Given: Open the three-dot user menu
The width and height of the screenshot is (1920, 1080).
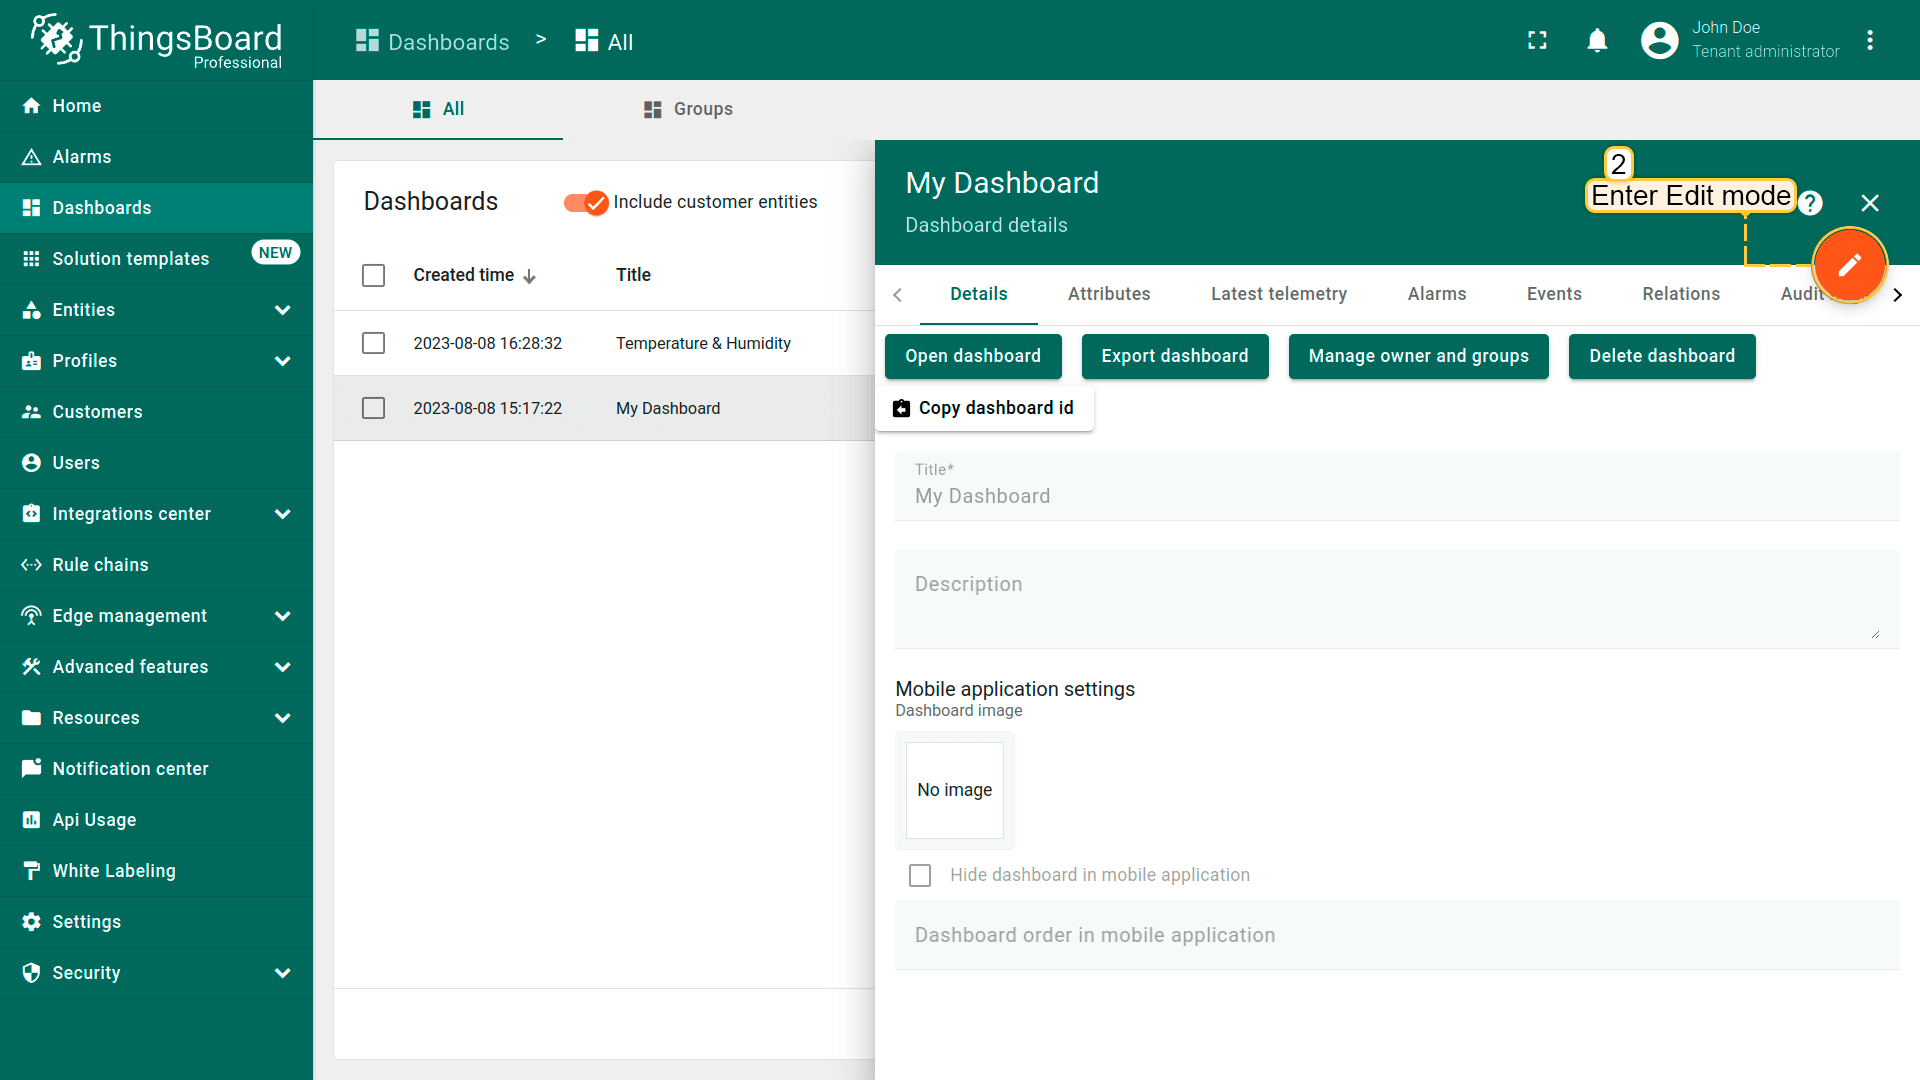Looking at the screenshot, I should click(1869, 40).
